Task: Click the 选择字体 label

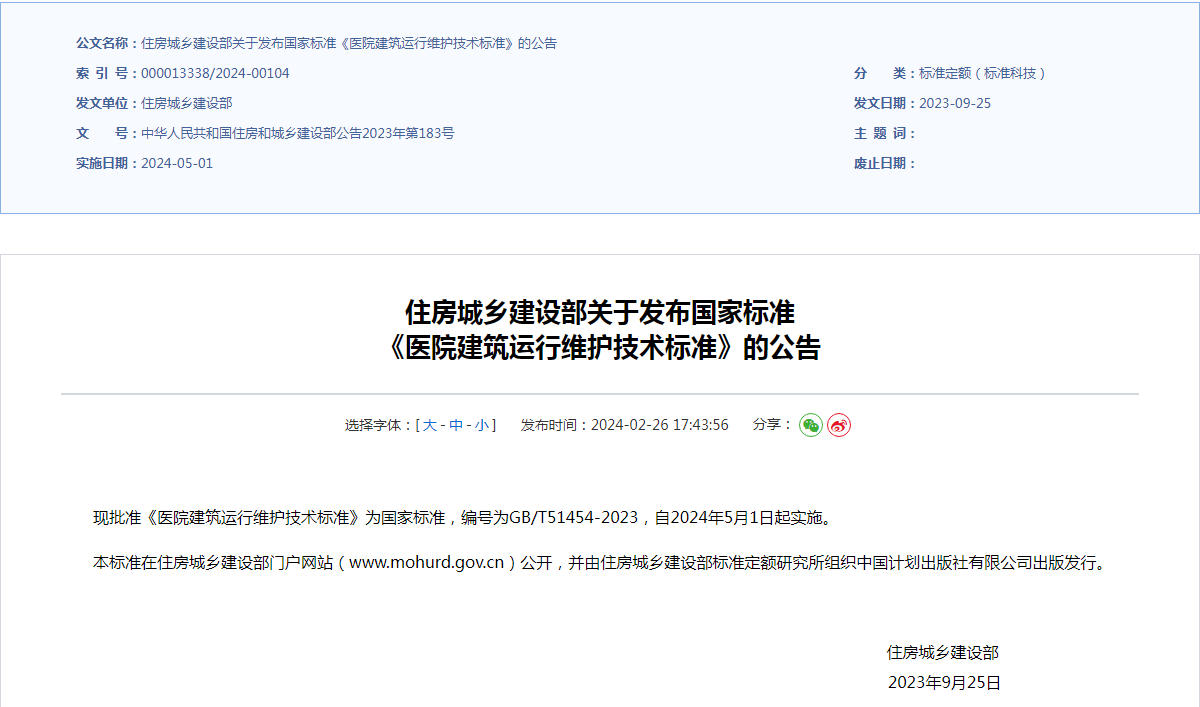Action: click(x=378, y=425)
